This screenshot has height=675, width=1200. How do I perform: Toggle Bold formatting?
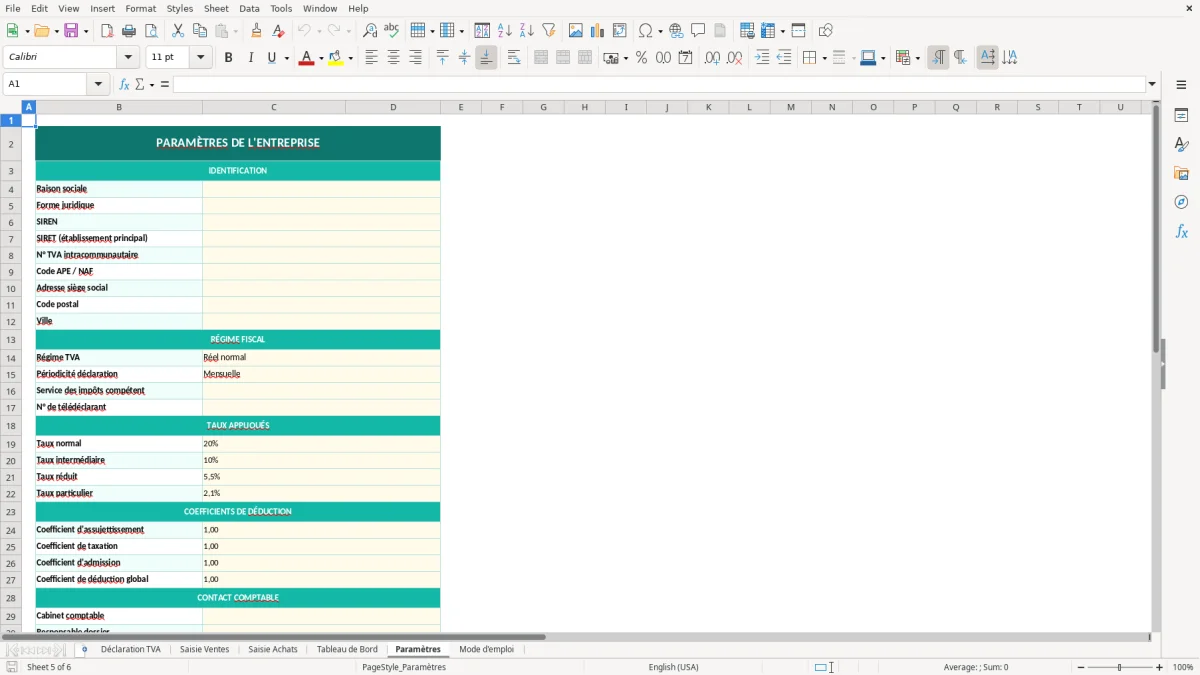229,58
